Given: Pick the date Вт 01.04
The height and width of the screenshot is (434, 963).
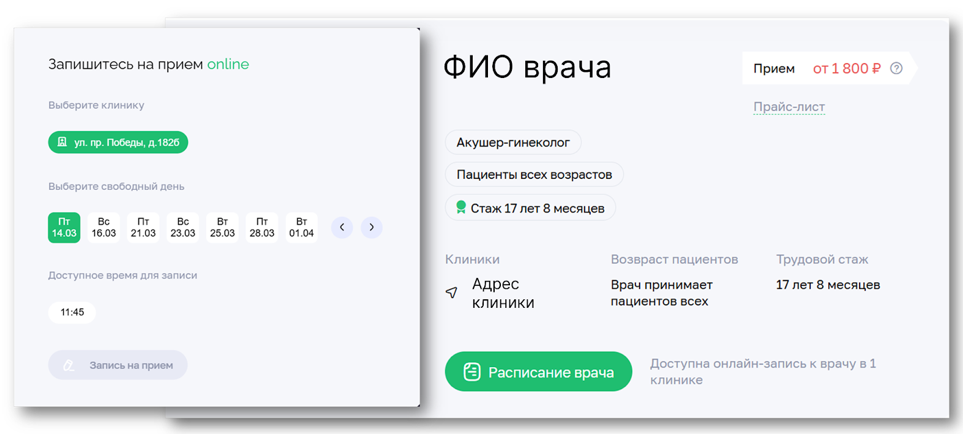Looking at the screenshot, I should 302,228.
